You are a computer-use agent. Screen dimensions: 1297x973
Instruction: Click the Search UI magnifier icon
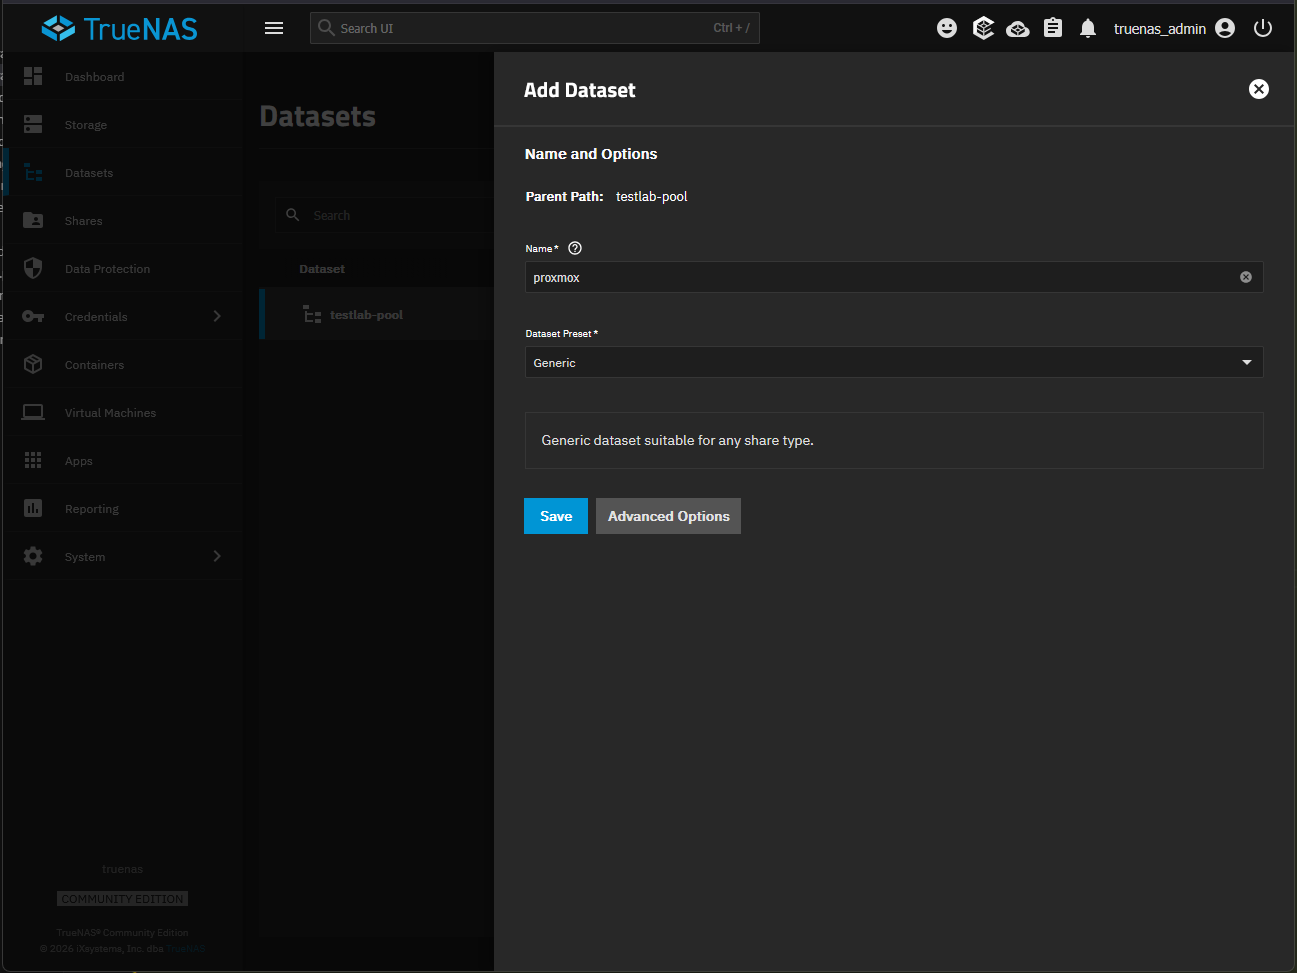pos(326,28)
